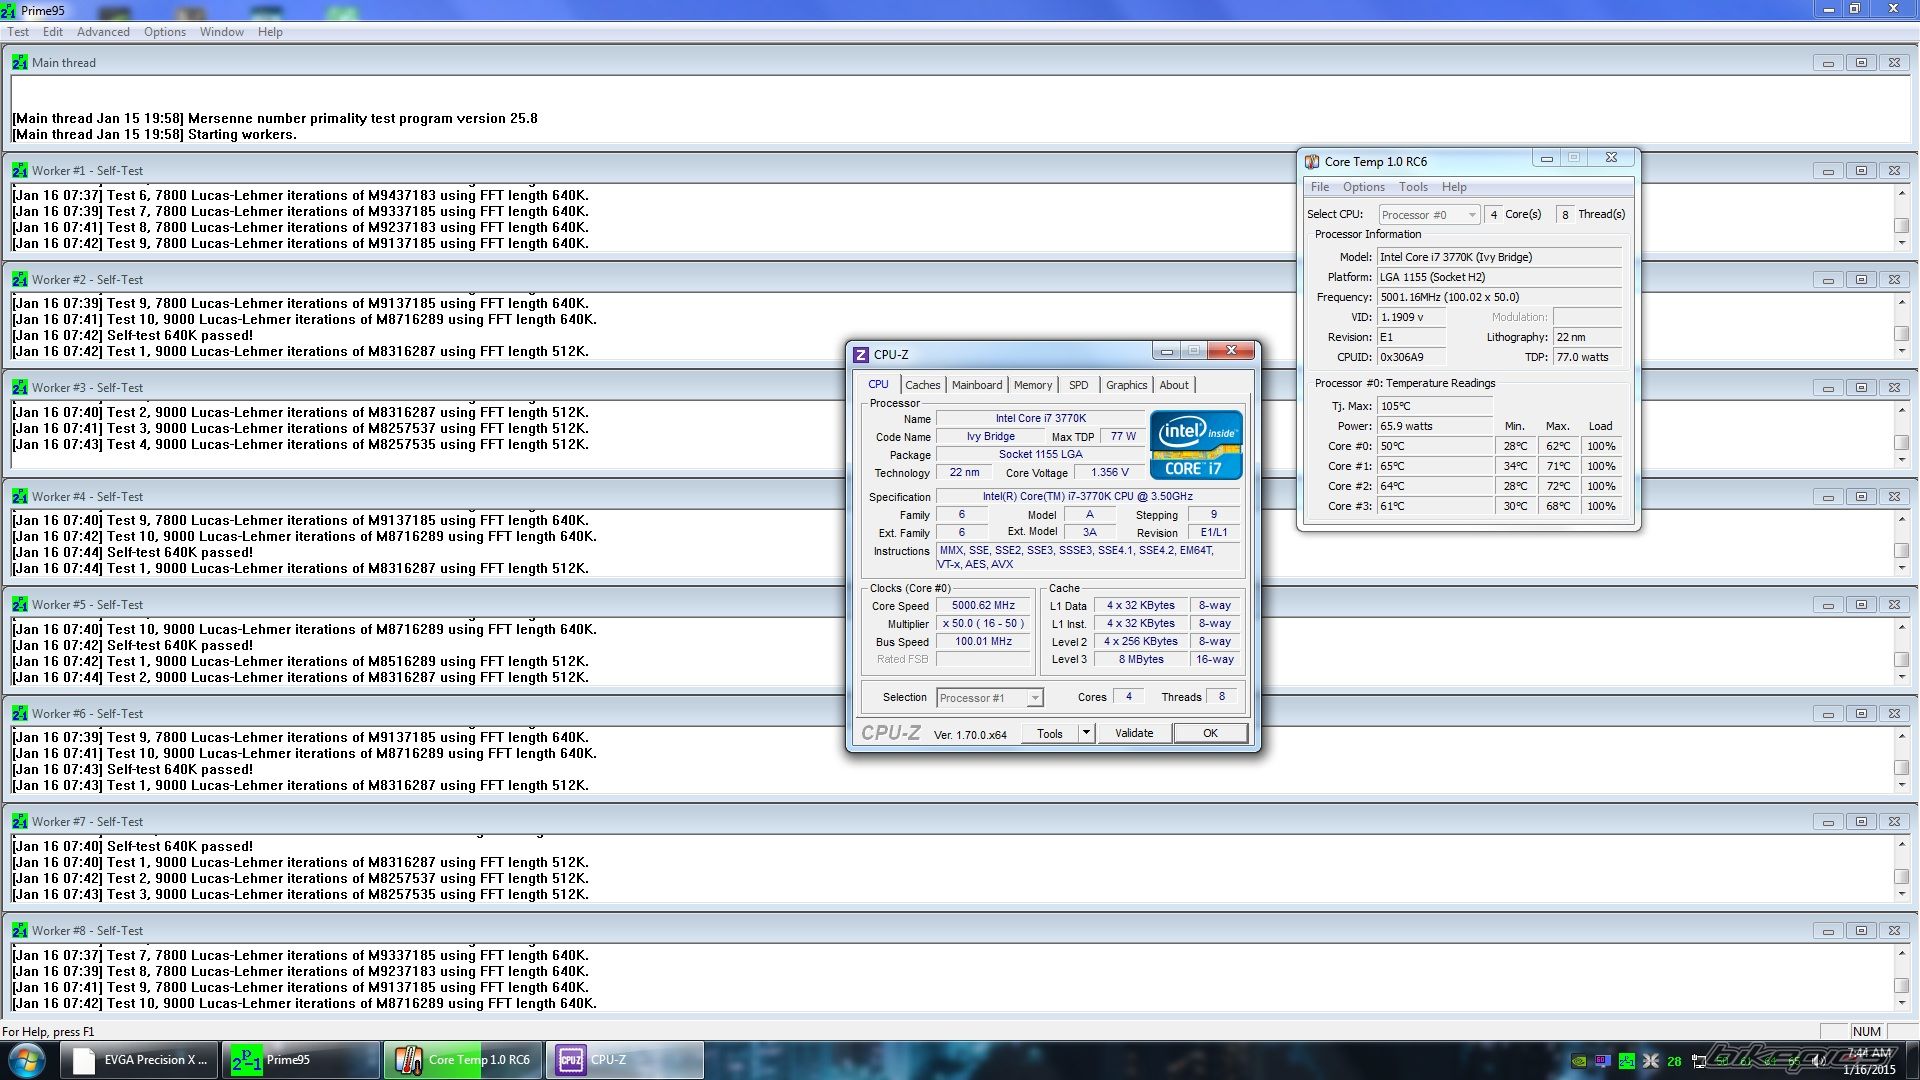The width and height of the screenshot is (1920, 1080).
Task: Maximize the Worker #3 Self-Test window
Action: point(1861,388)
